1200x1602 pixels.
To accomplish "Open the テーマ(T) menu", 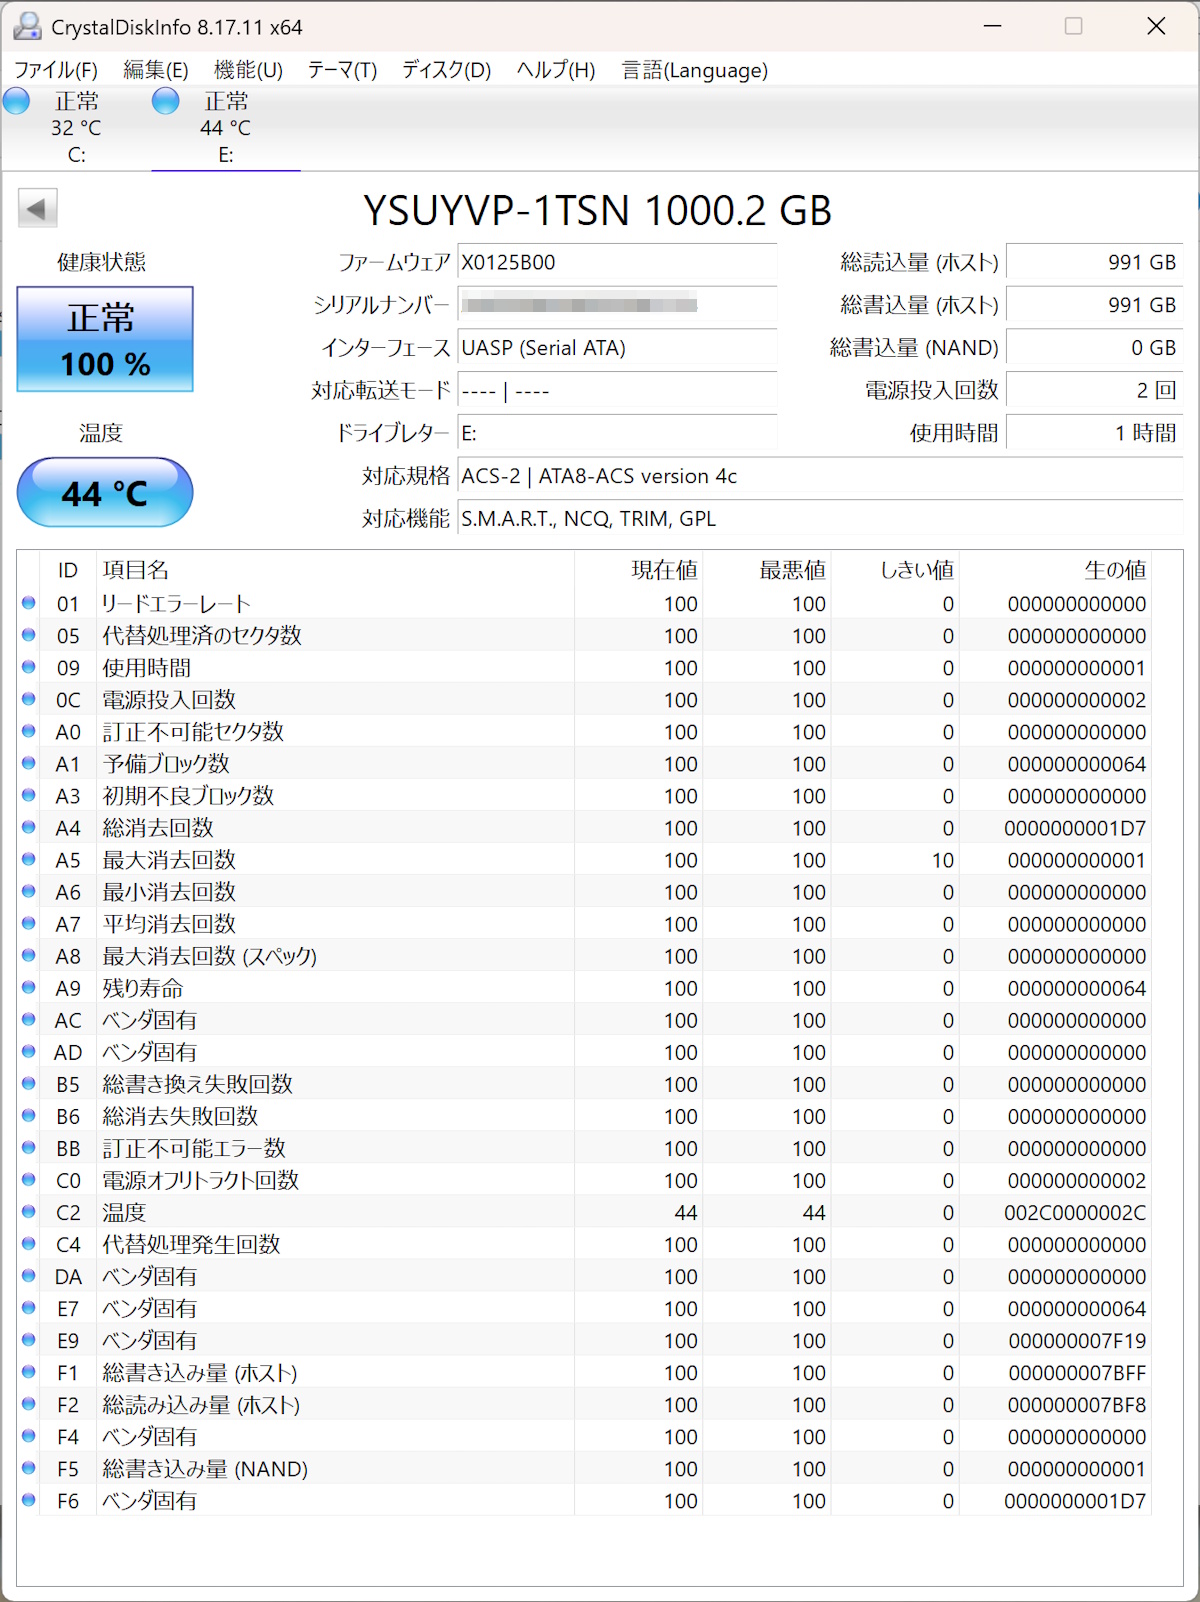I will 342,70.
